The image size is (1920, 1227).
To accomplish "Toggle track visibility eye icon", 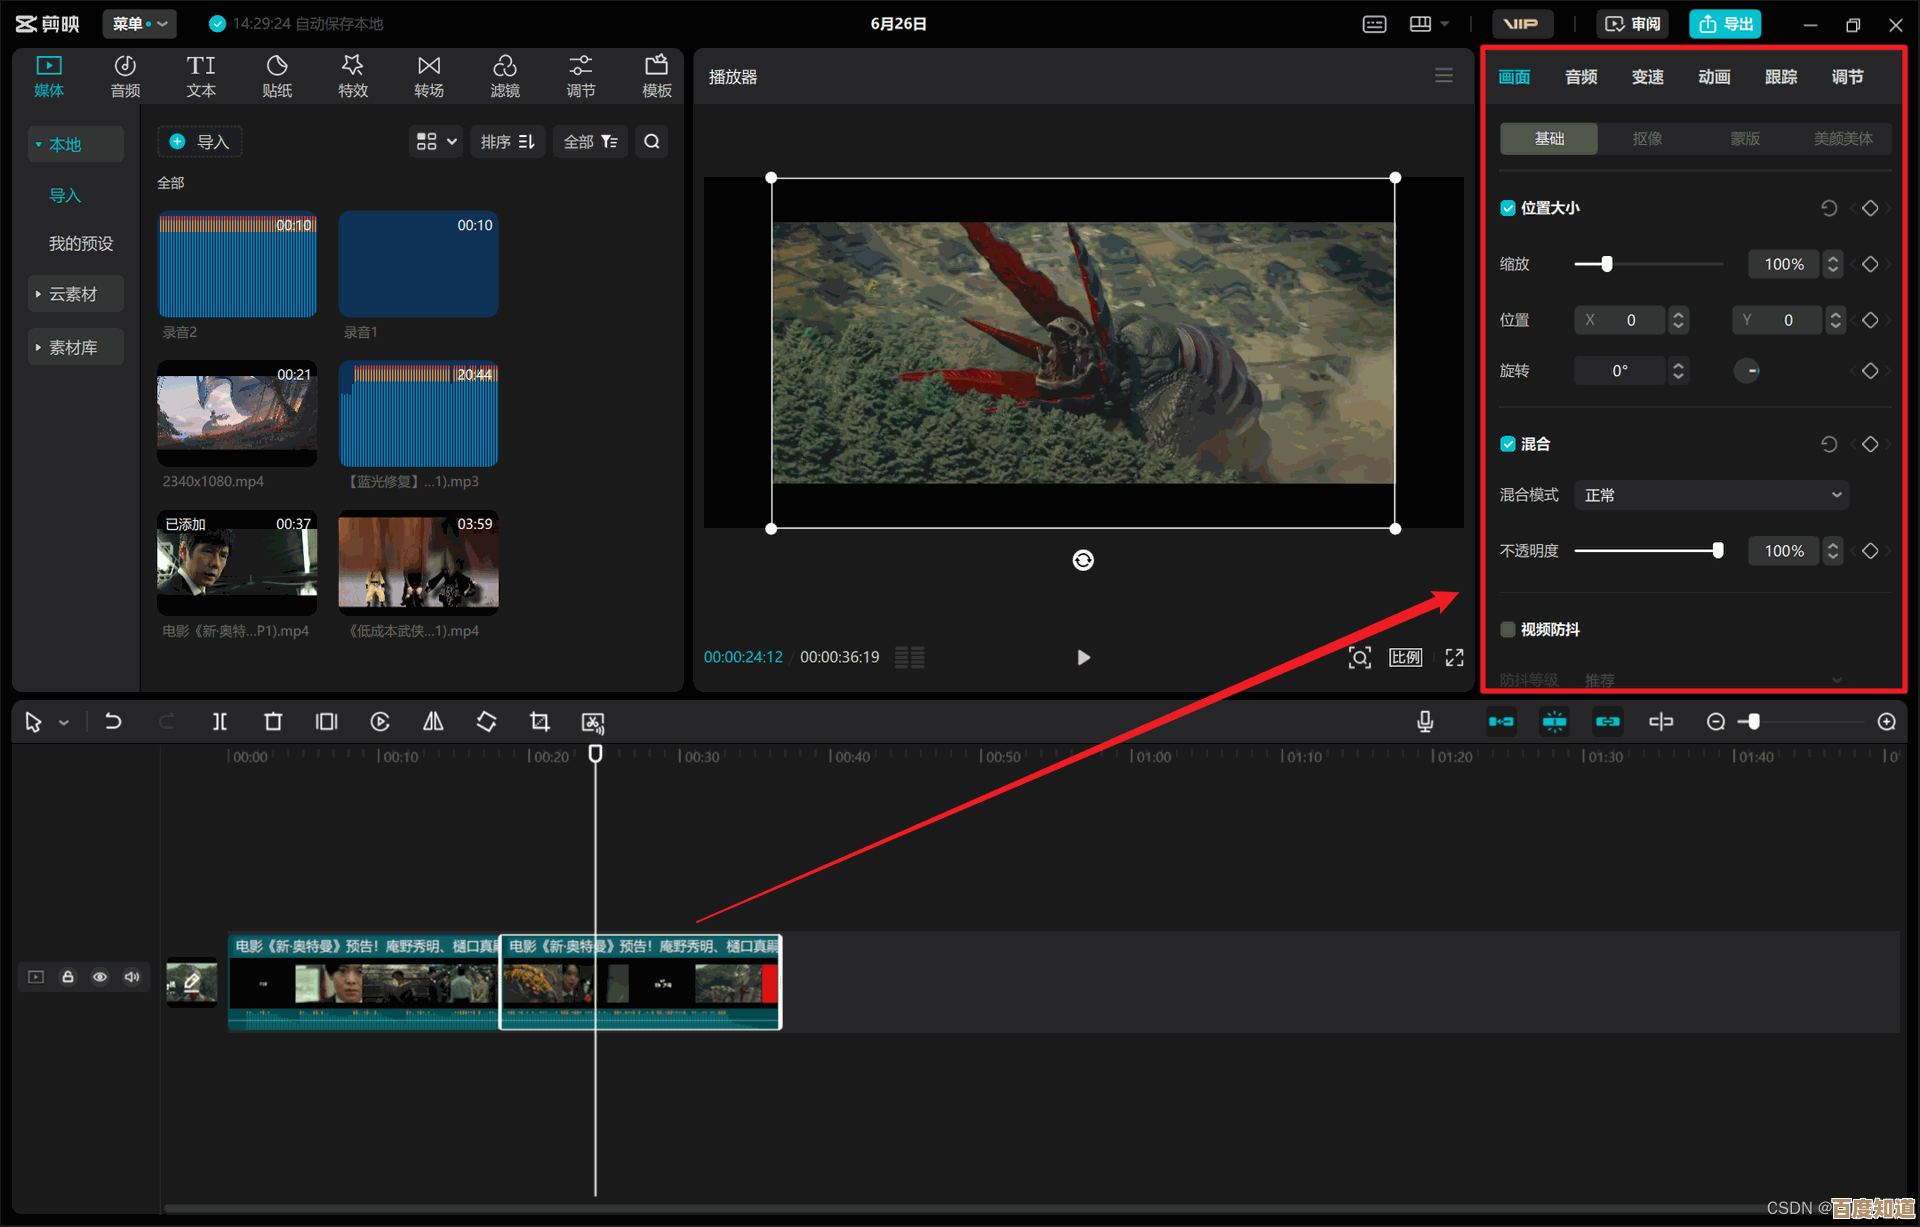I will [100, 977].
